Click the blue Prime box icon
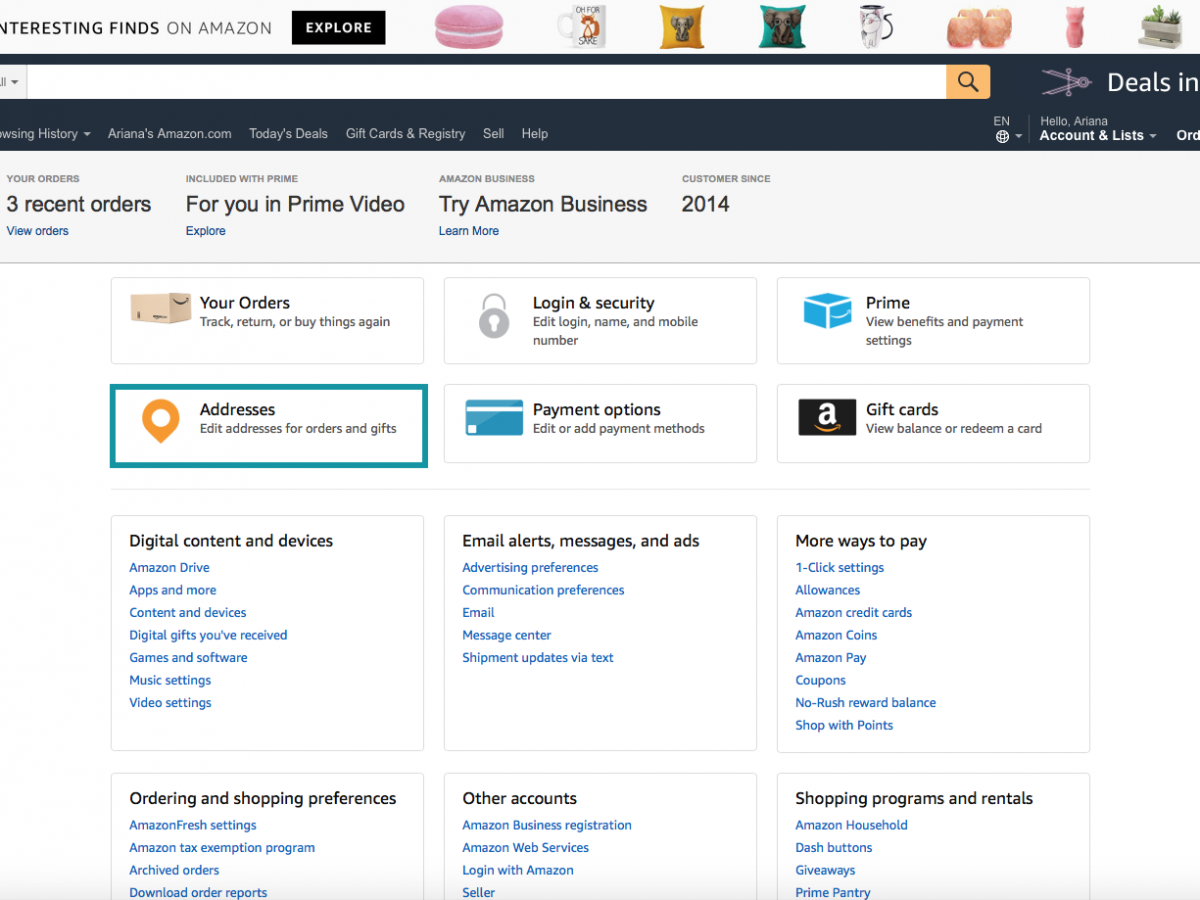This screenshot has height=900, width=1200. tap(827, 311)
